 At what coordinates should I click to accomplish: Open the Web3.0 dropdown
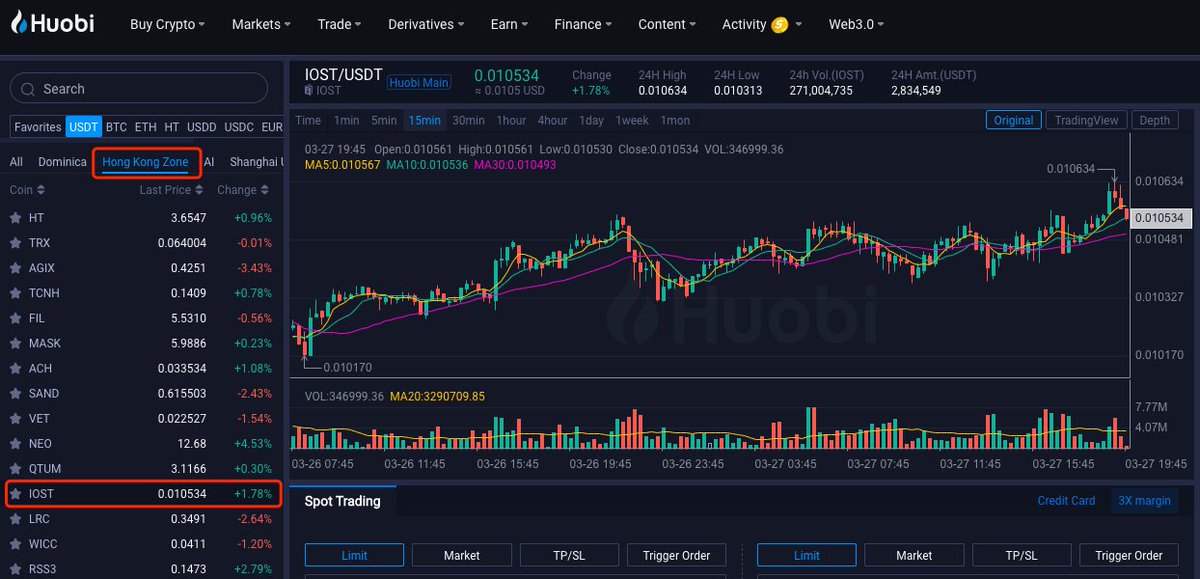[856, 24]
